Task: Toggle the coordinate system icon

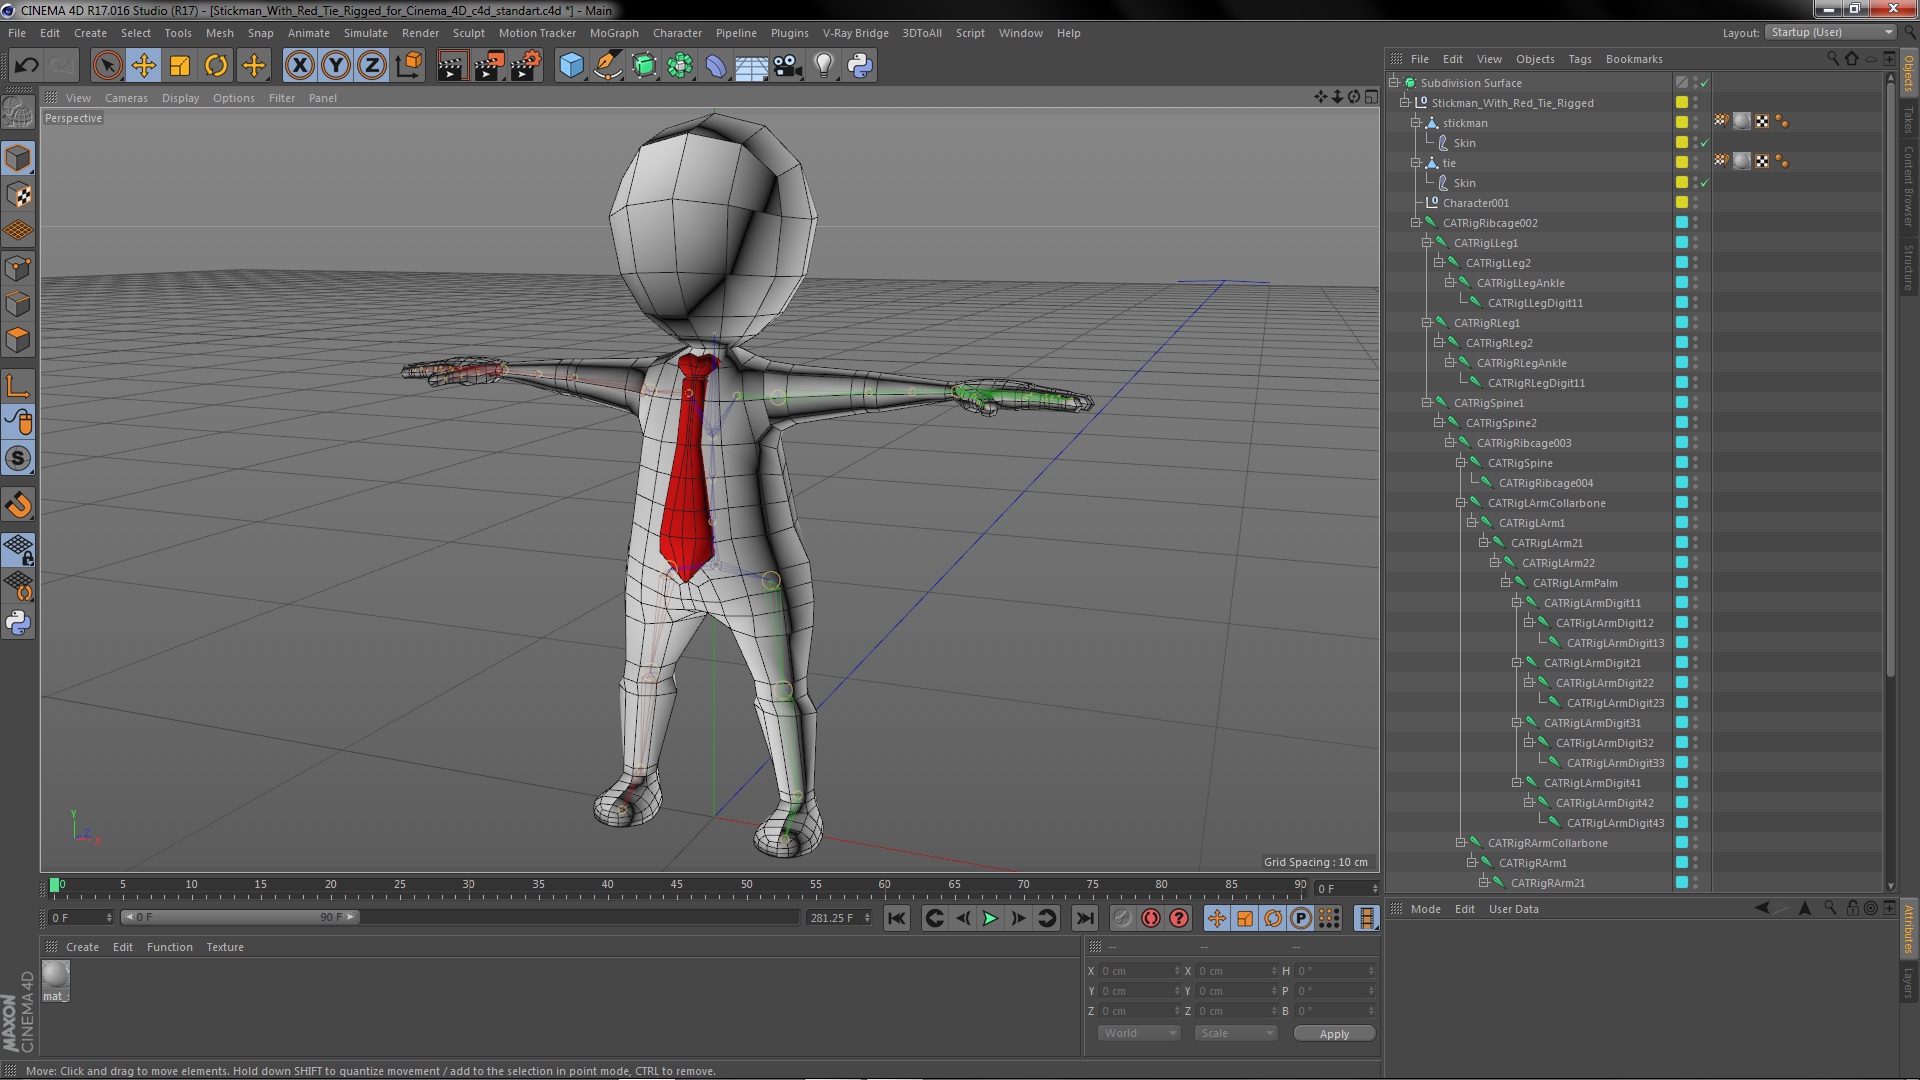Action: [x=408, y=66]
